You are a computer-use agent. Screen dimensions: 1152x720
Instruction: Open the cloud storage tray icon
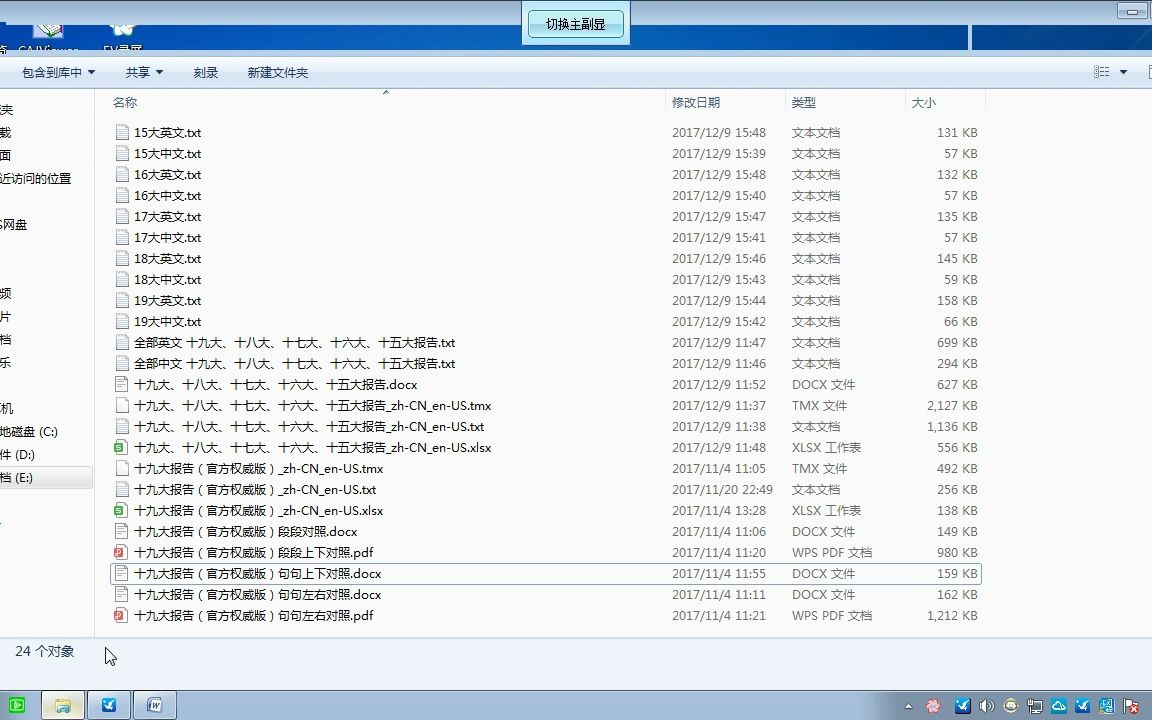click(x=1058, y=705)
